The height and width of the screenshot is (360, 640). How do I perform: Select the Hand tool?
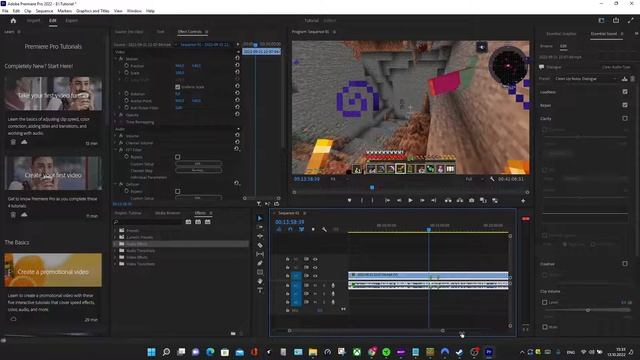click(x=260, y=281)
